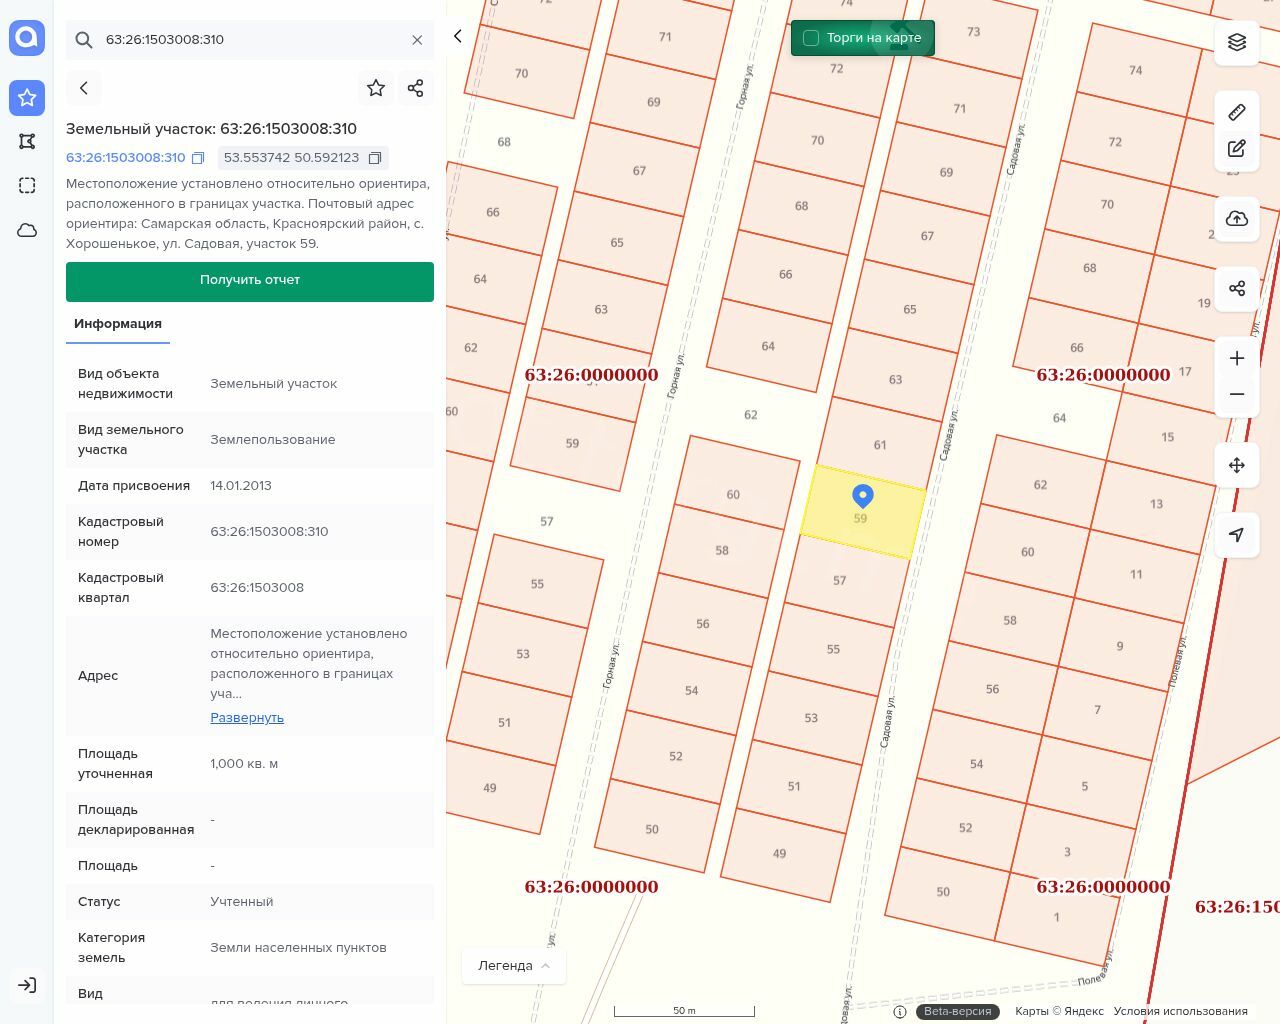The image size is (1280, 1024).
Task: Open Условия использования link
Action: tap(1180, 1011)
